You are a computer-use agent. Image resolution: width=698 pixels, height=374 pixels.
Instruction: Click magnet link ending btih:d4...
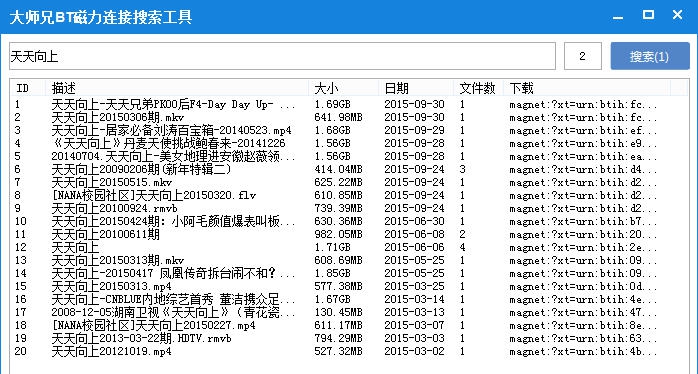583,170
